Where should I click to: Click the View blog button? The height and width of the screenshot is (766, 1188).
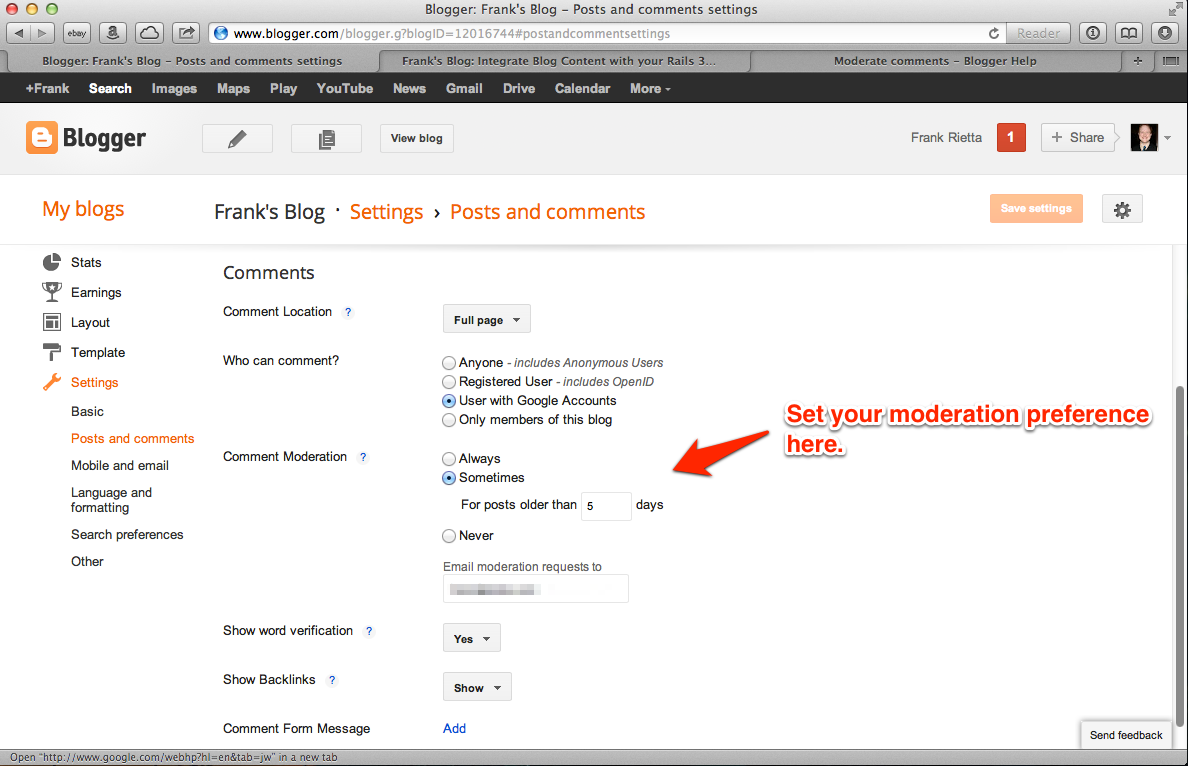click(x=417, y=139)
